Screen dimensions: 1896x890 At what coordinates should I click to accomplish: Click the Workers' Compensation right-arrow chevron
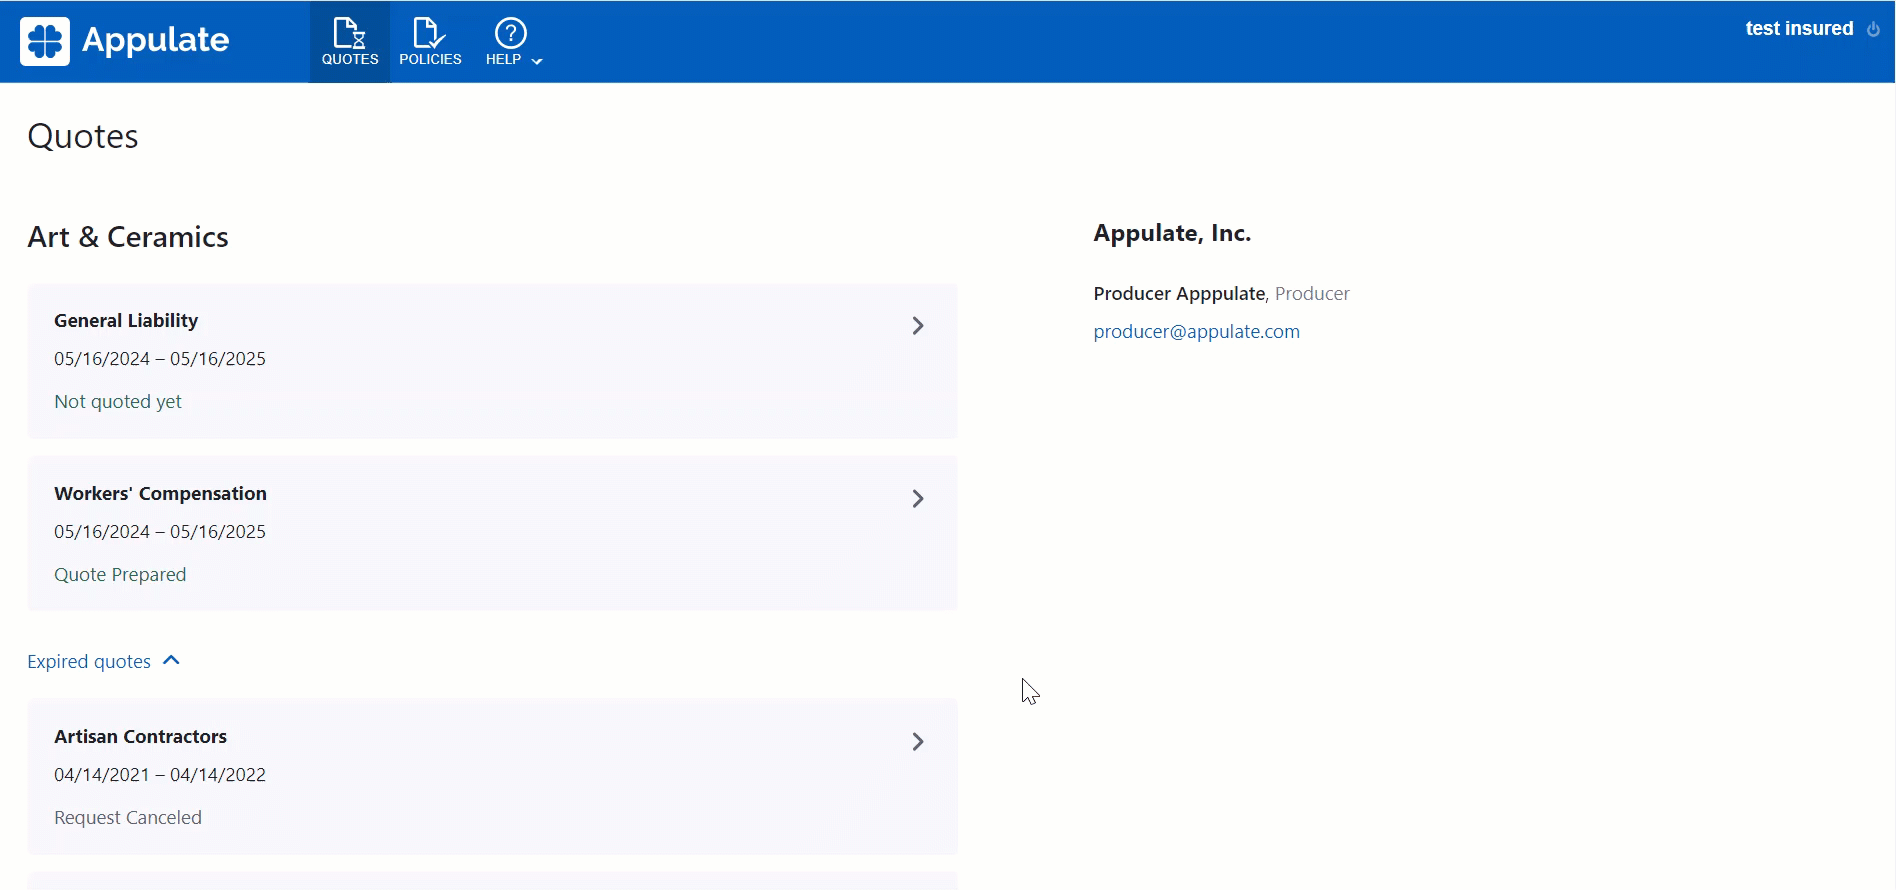pos(918,499)
